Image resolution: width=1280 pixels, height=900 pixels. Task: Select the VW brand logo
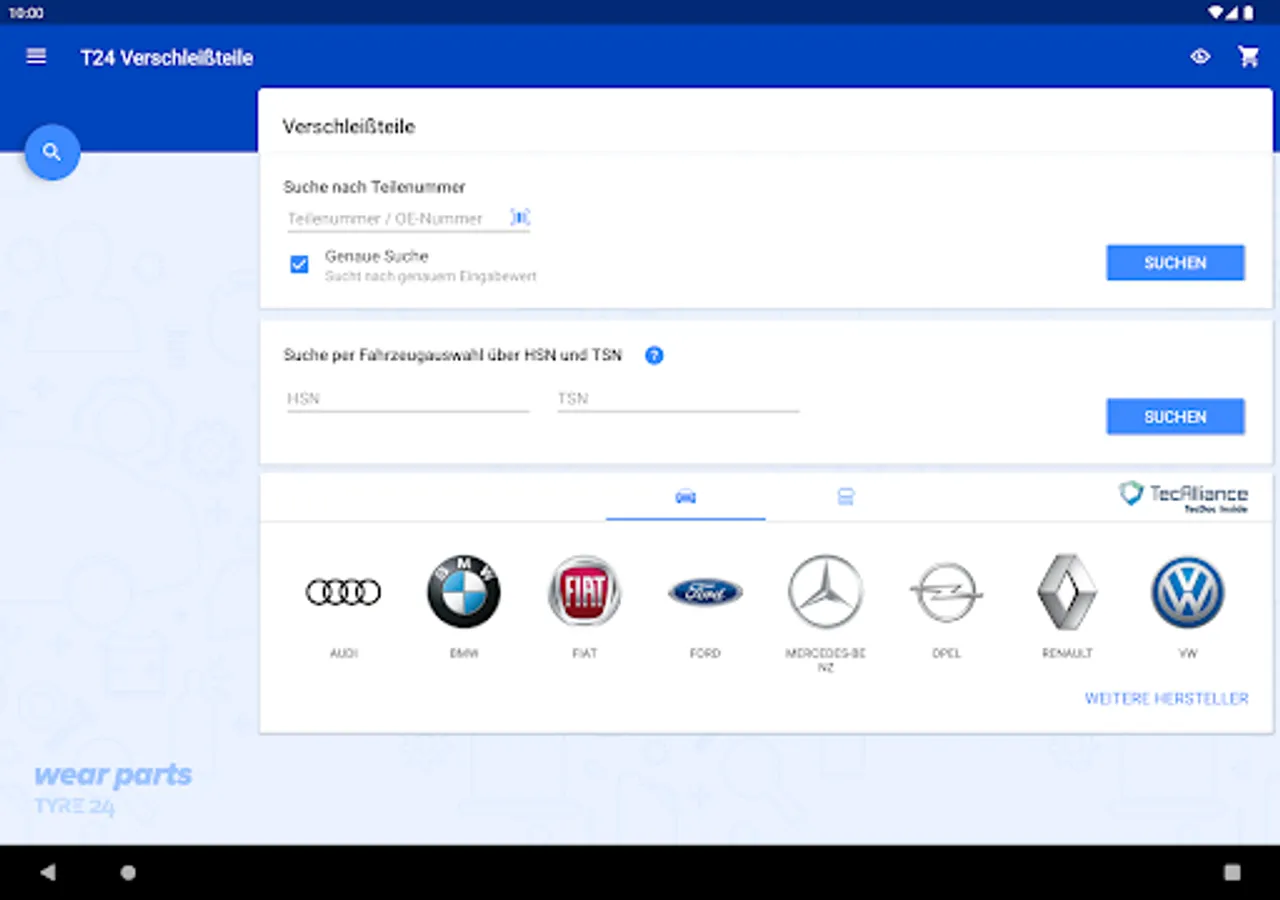pyautogui.click(x=1188, y=592)
